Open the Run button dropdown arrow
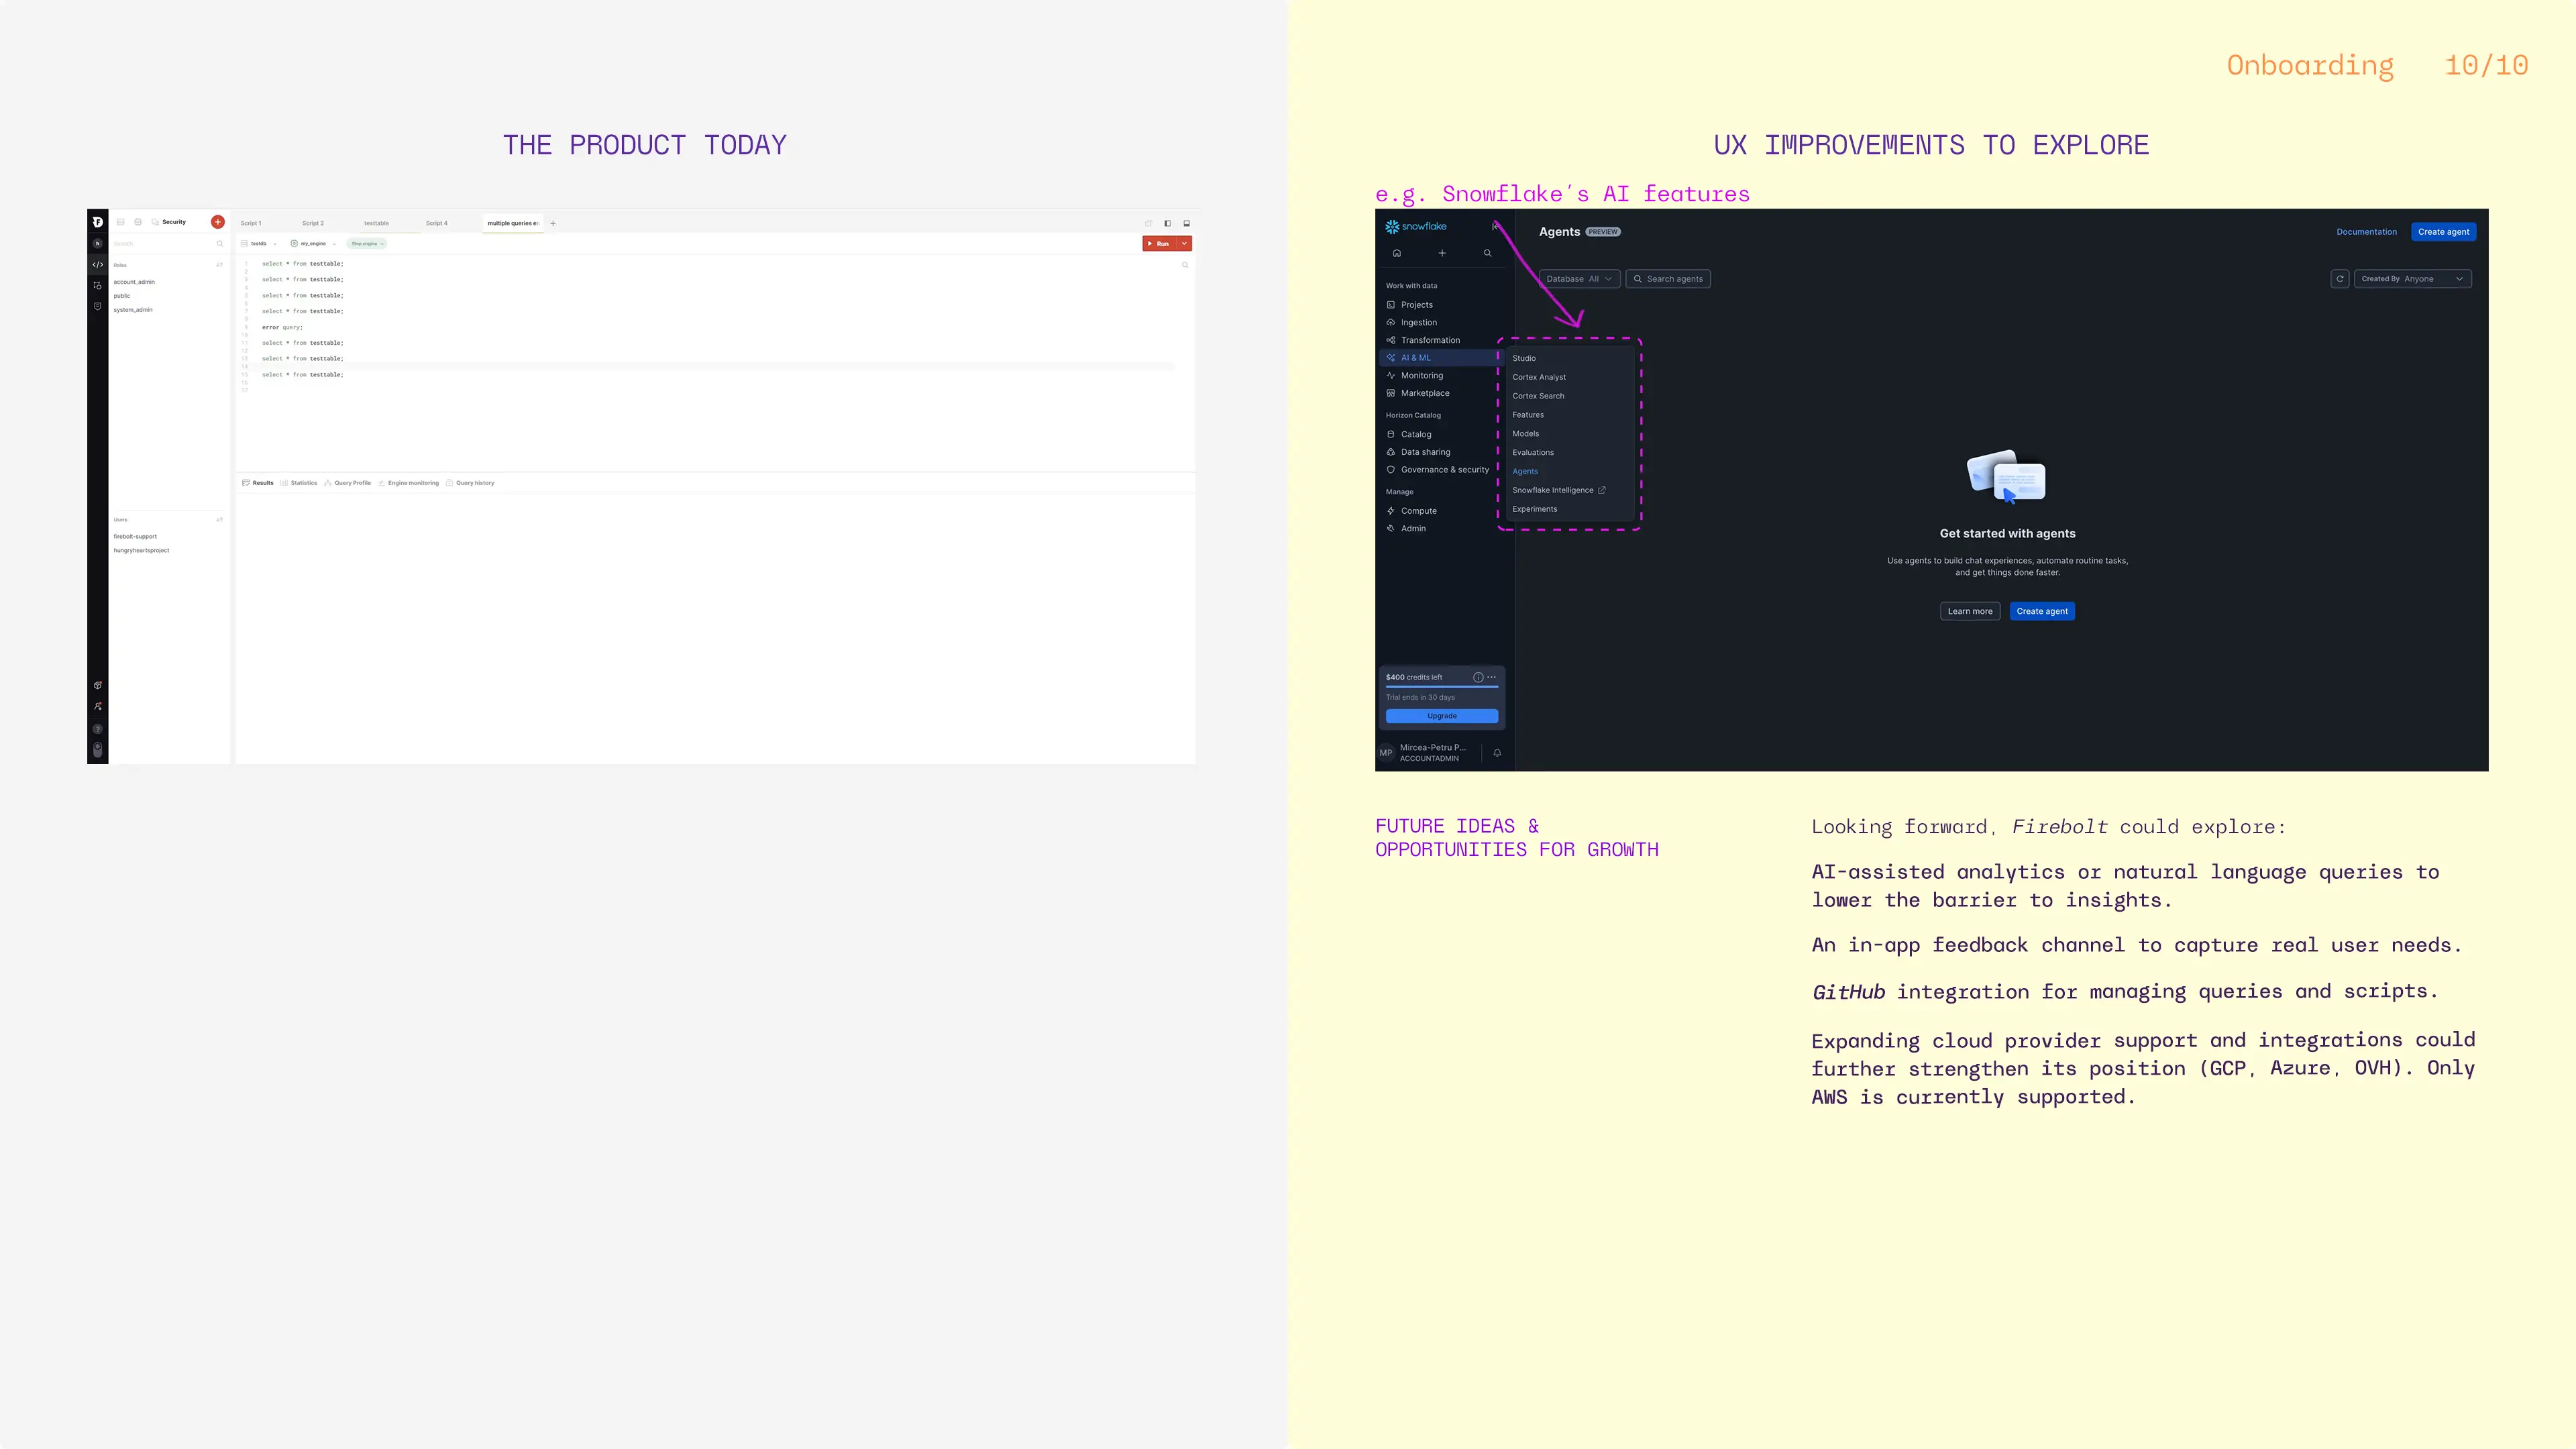Screen dimensions: 2576x1449 coord(1185,244)
